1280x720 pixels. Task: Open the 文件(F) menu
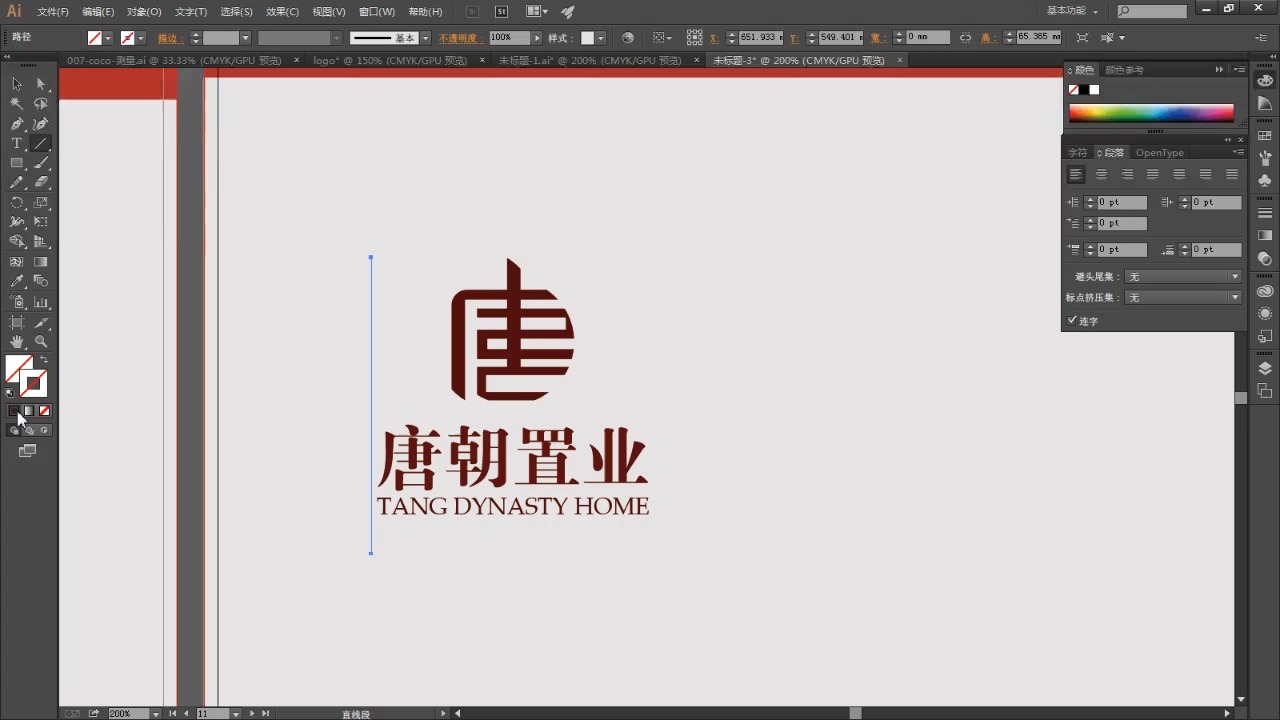[53, 12]
